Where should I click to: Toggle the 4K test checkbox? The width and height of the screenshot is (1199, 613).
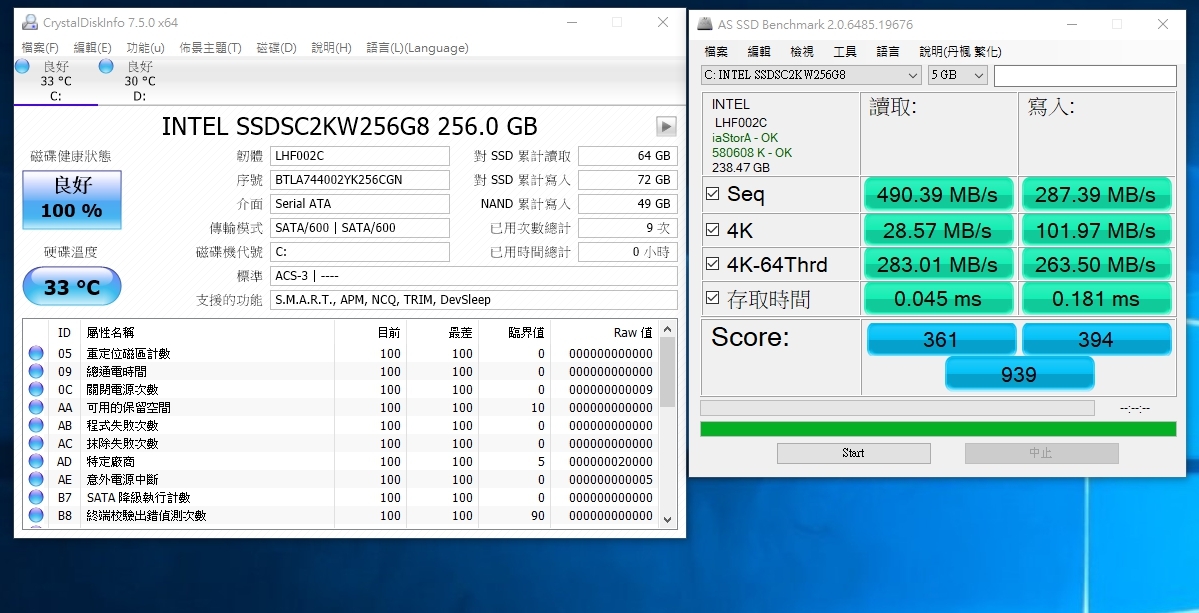click(x=713, y=229)
